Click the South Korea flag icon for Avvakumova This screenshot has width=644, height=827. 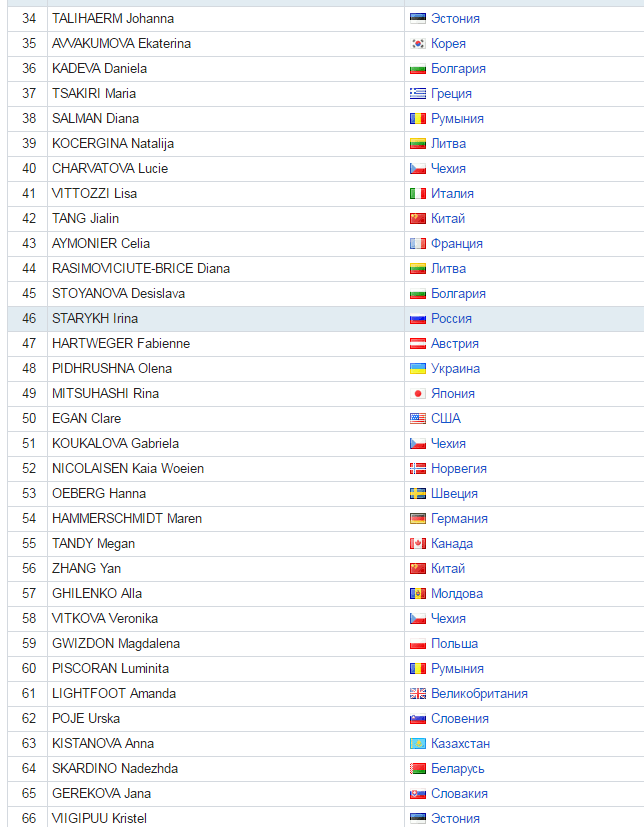pos(418,44)
